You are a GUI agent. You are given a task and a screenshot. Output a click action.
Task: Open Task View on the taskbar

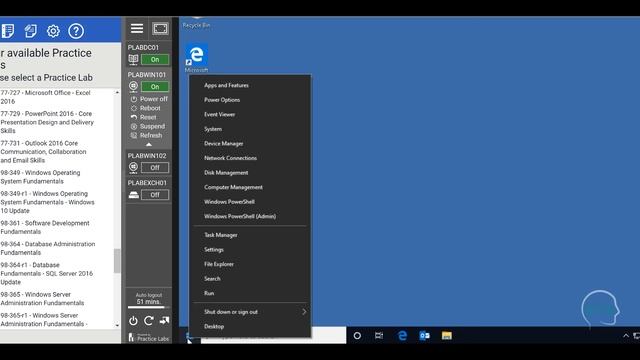pos(379,336)
